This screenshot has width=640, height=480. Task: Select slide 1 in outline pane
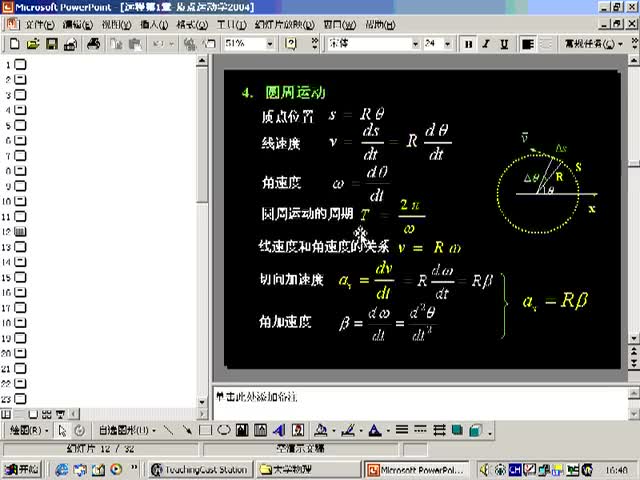[20, 64]
